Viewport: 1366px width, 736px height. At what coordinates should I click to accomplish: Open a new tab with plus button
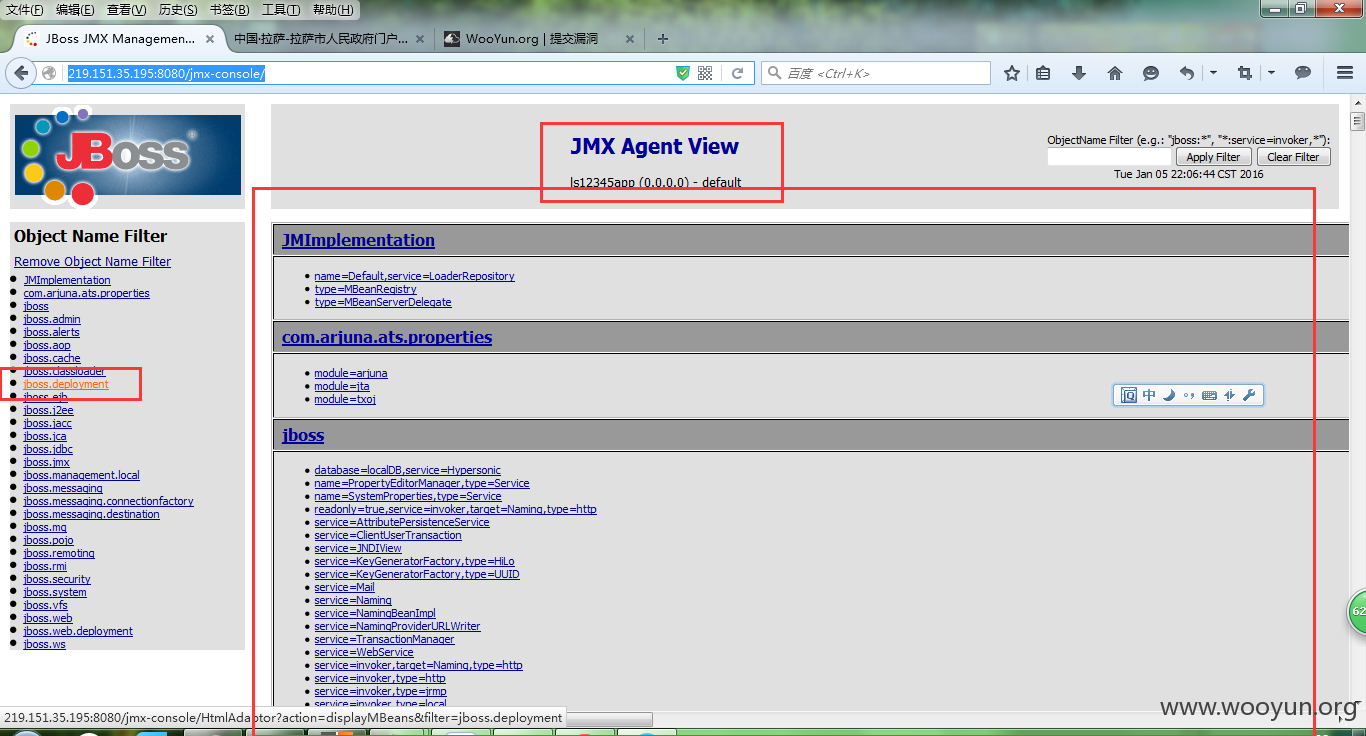663,39
